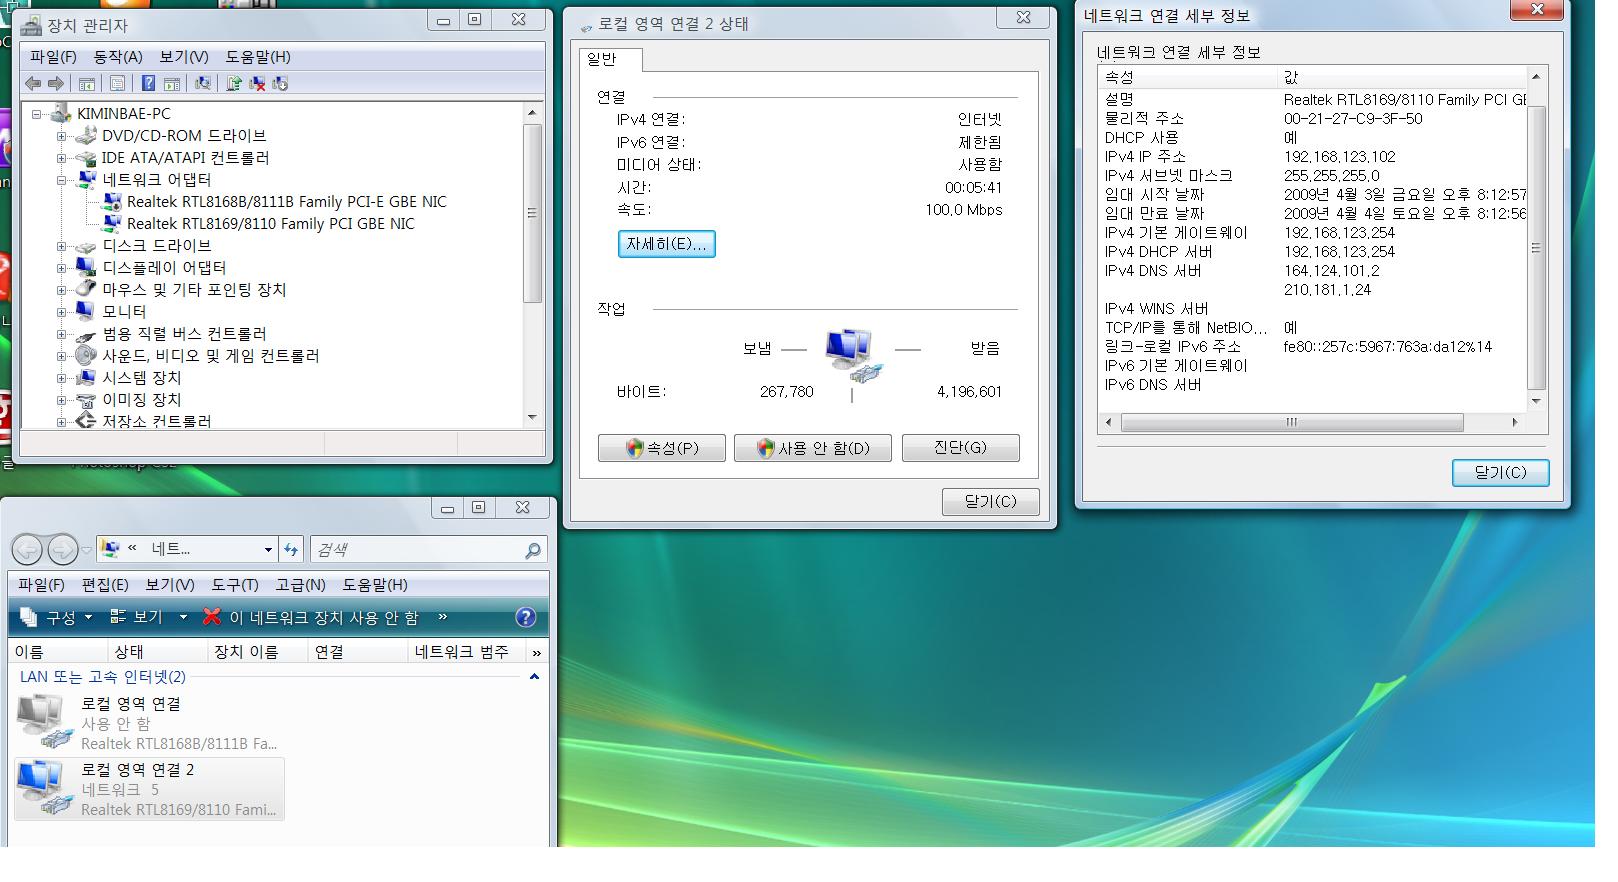1618x882 pixels.
Task: Click the horizontal scrollbar in details list
Action: coord(1311,423)
